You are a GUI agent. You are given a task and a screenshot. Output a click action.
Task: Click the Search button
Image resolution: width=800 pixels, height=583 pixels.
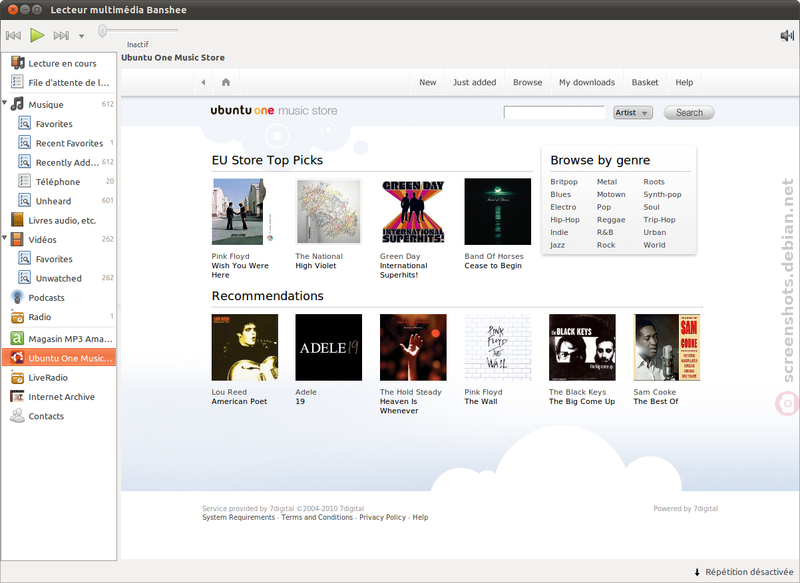[689, 113]
